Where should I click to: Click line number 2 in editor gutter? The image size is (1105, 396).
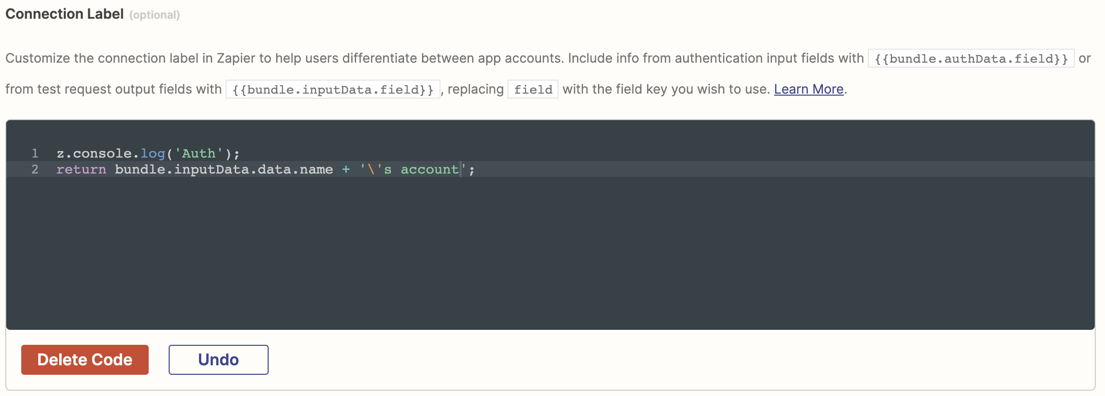pos(34,170)
